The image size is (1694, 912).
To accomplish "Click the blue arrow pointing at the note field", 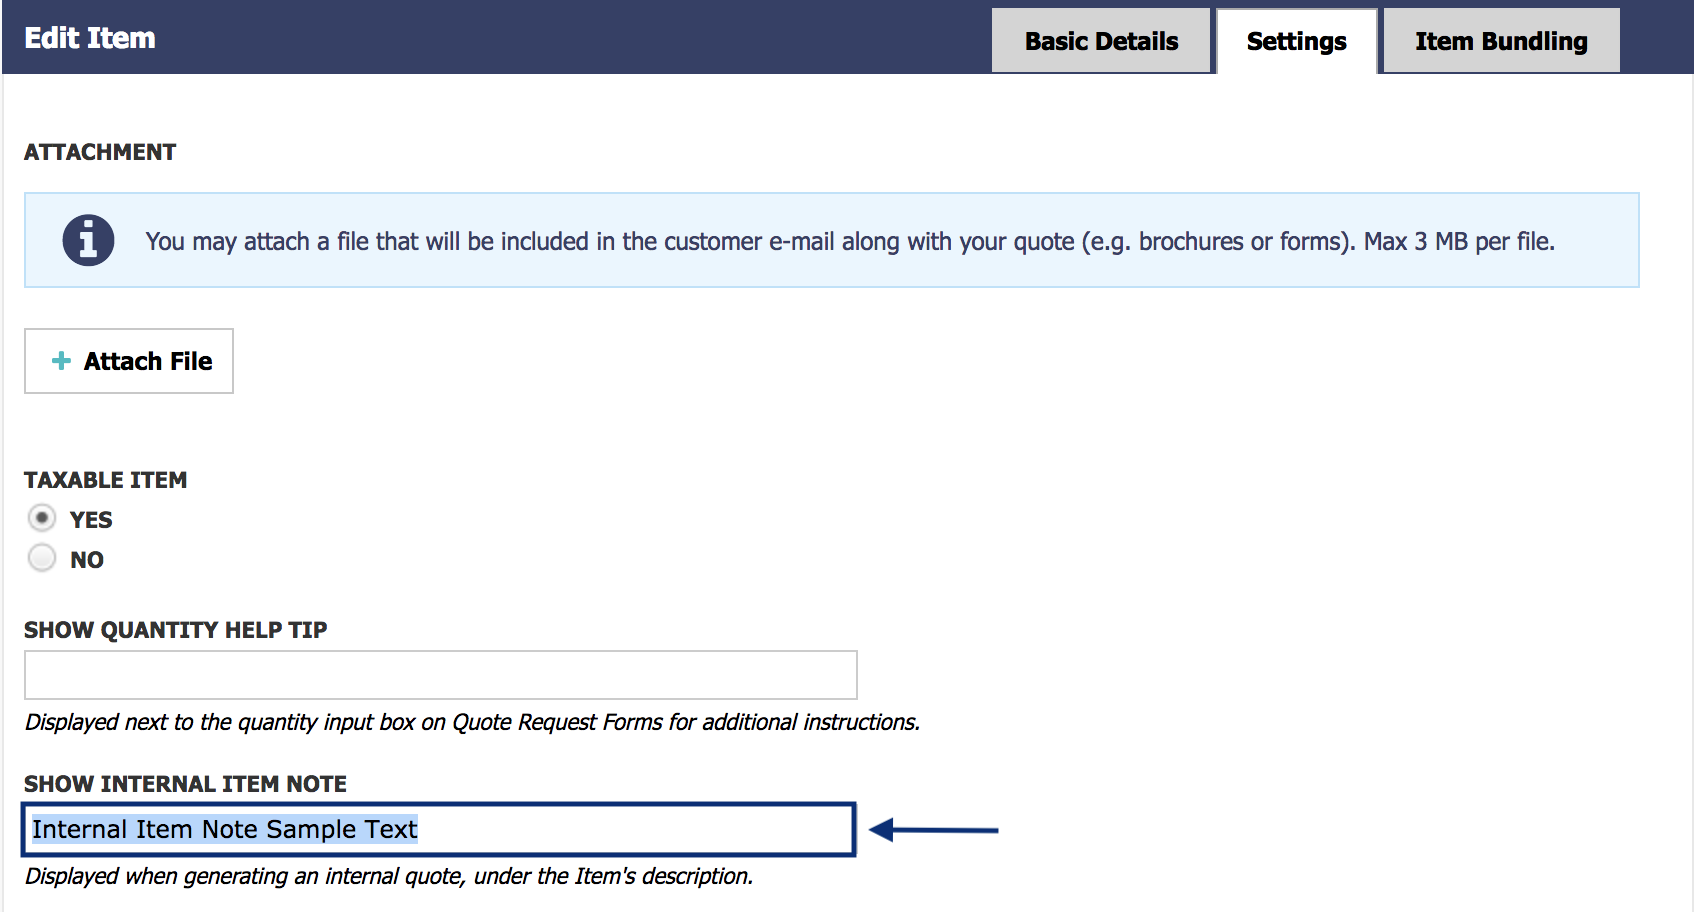I will [x=934, y=830].
